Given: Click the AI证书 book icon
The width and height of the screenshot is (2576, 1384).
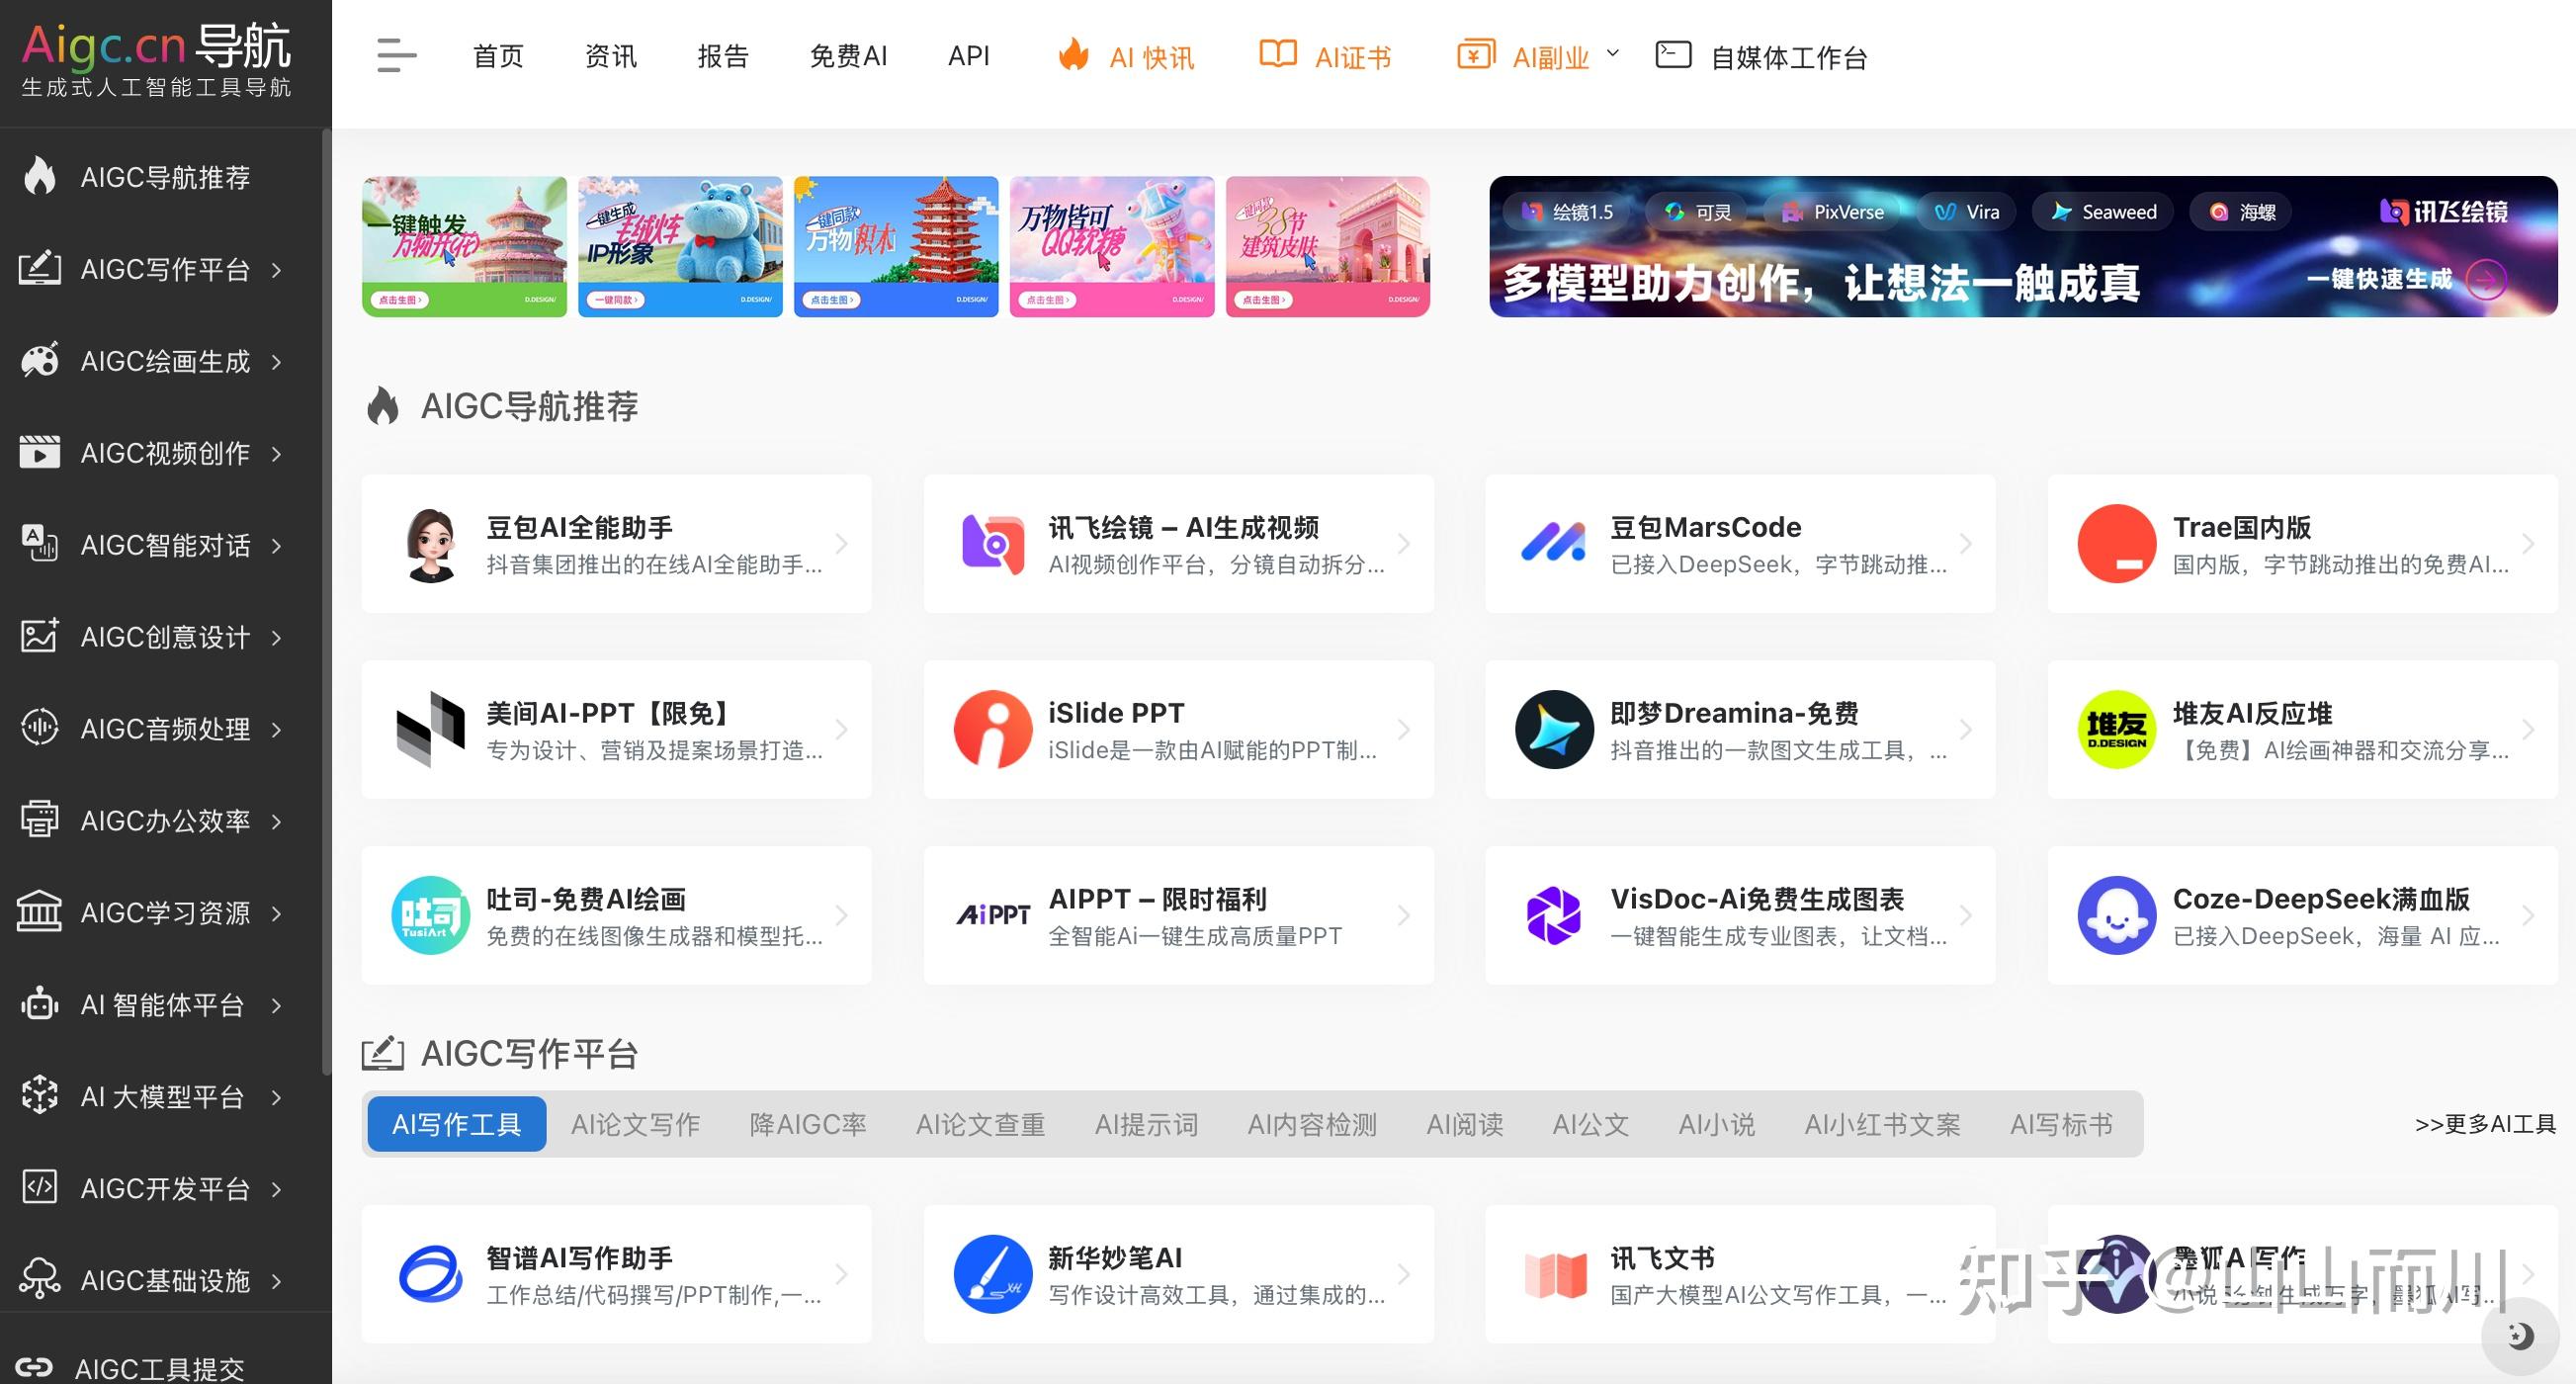Looking at the screenshot, I should pos(1277,54).
